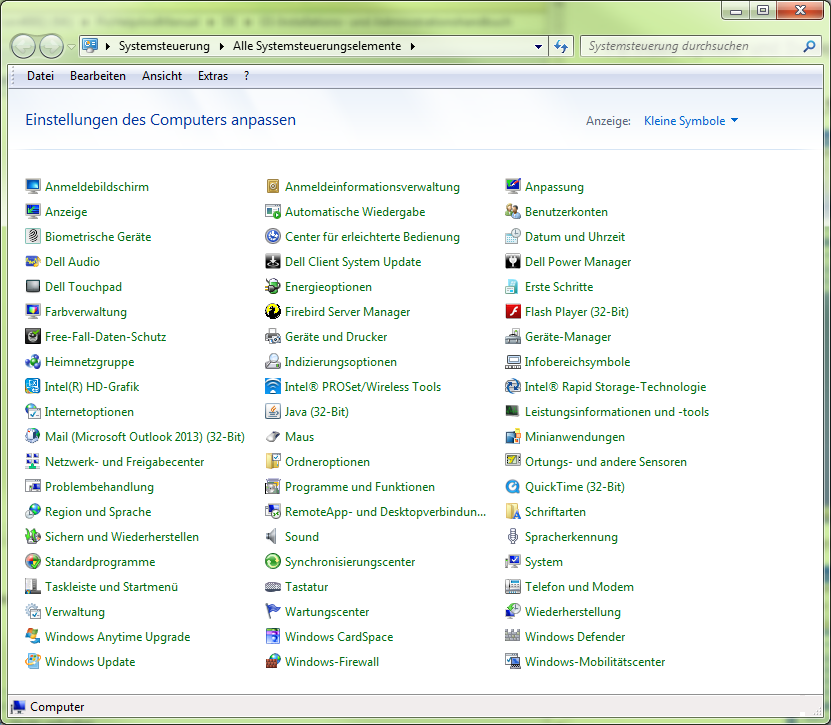Expand the address bar history dropdown
Screen dimensions: 831x725
pos(538,46)
